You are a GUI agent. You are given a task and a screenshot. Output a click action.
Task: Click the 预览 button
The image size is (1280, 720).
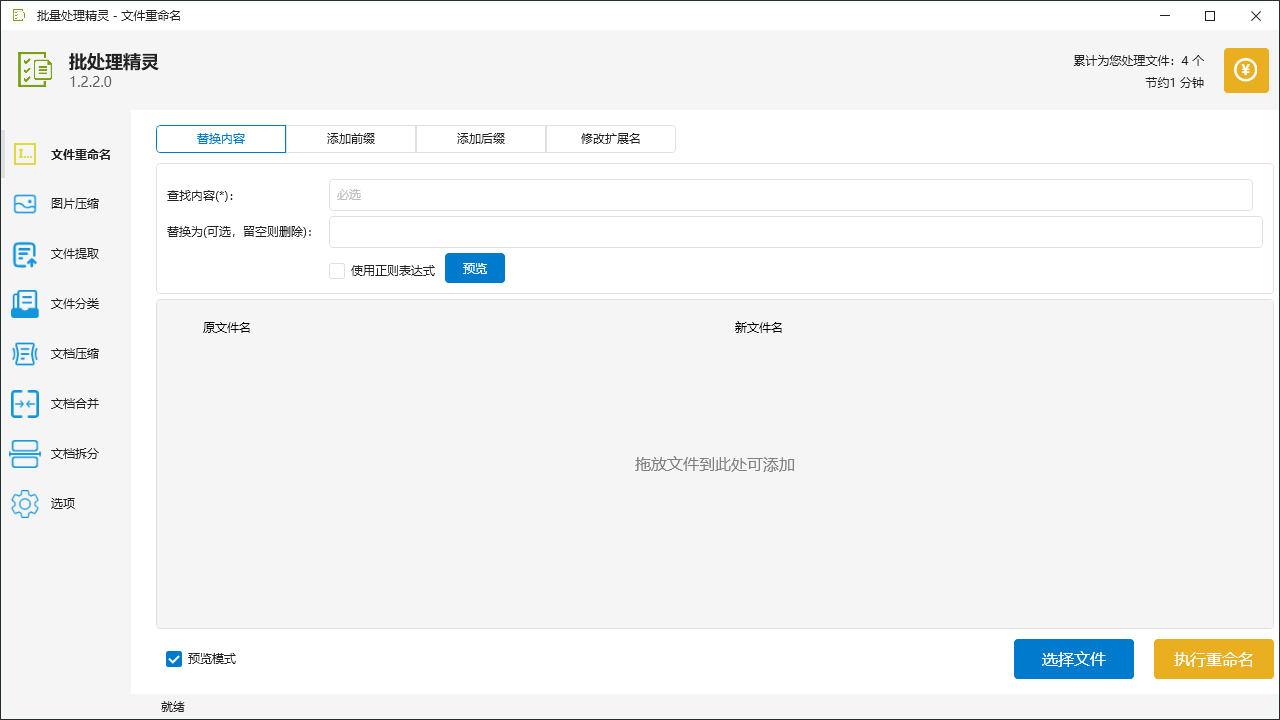[474, 268]
